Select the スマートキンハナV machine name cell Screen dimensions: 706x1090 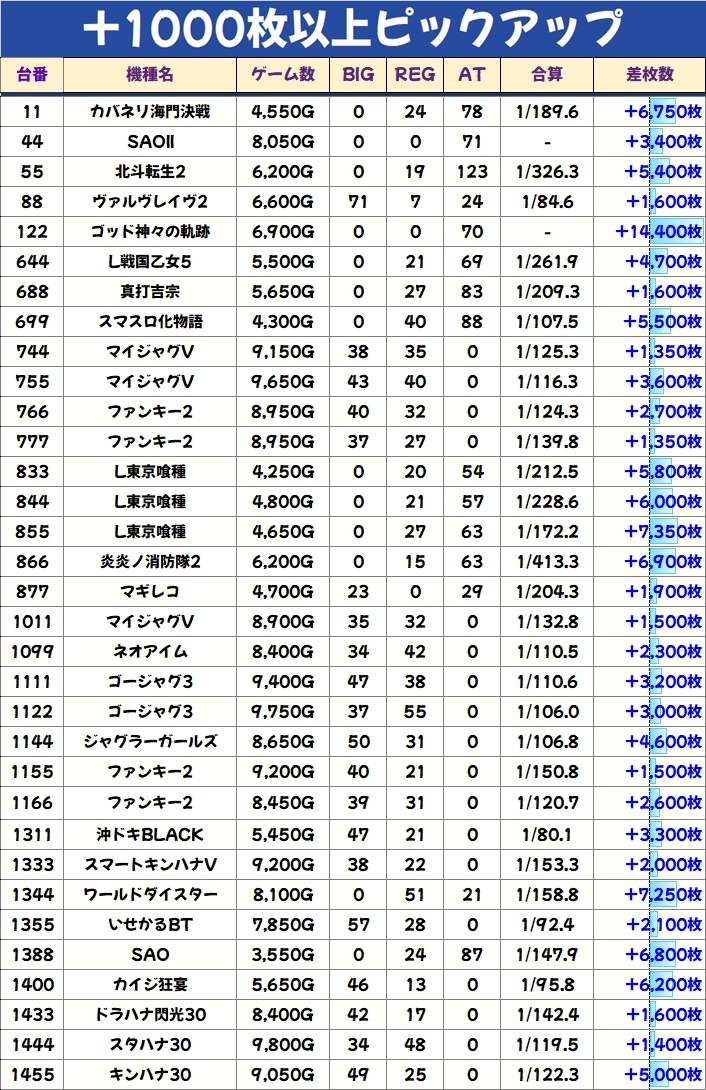150,864
